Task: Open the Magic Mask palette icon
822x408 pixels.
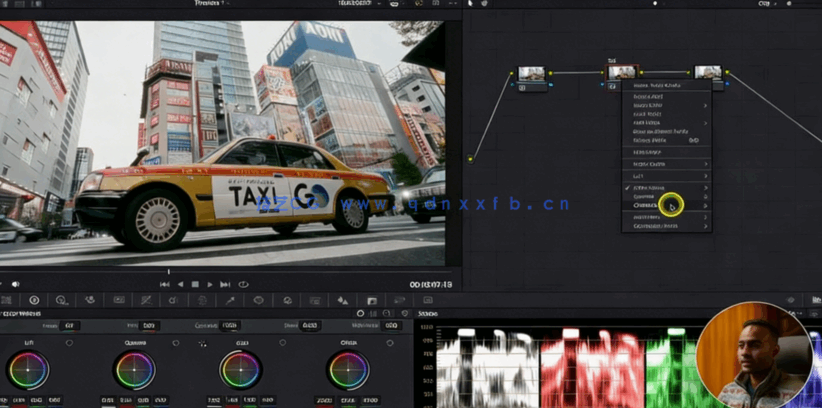Action: click(x=315, y=300)
